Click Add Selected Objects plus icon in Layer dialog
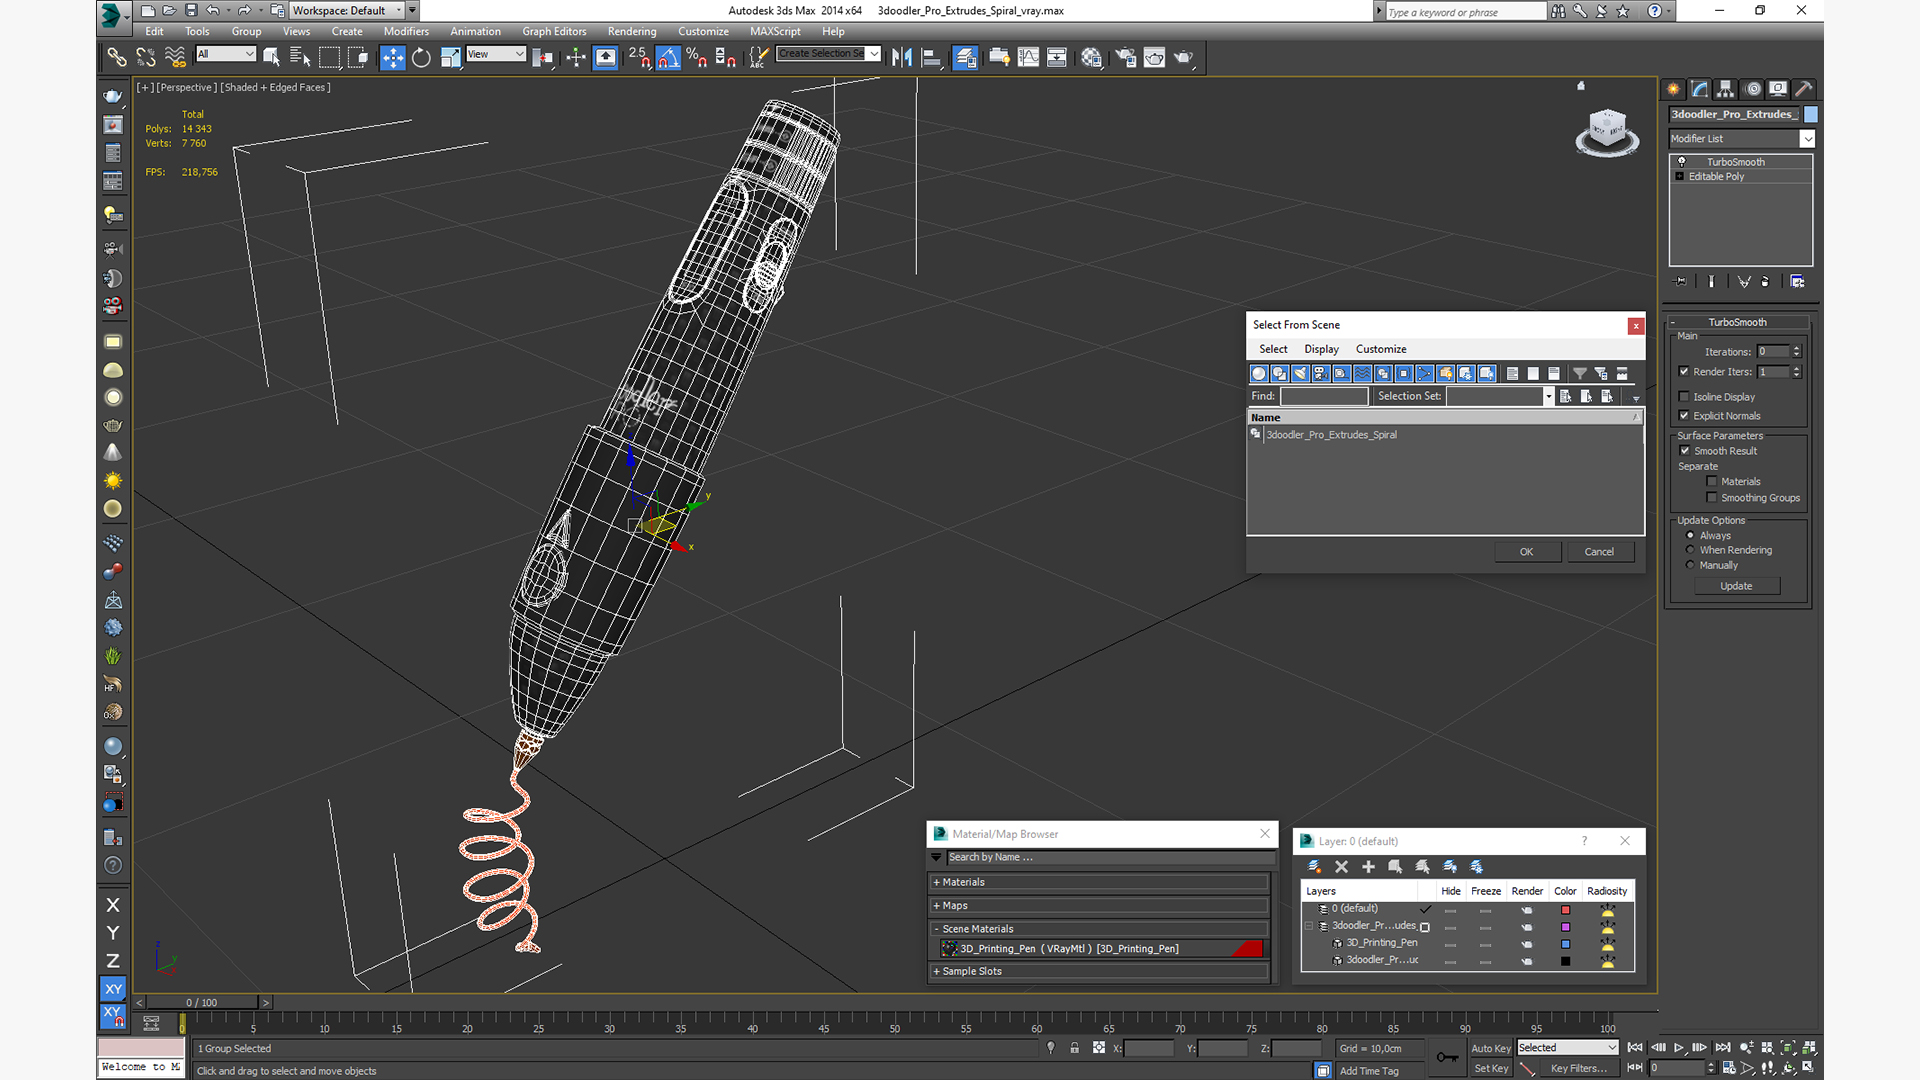This screenshot has width=1920, height=1080. (x=1369, y=867)
